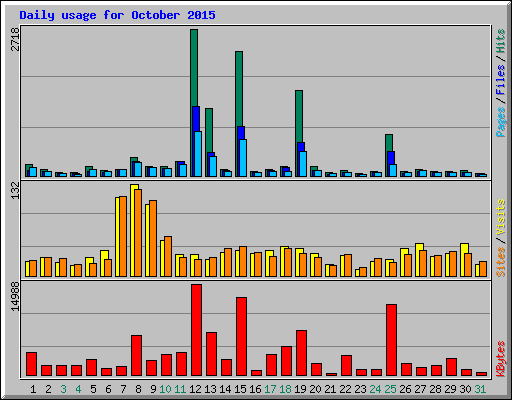Click the red KBytes bar for day 18

coord(286,361)
